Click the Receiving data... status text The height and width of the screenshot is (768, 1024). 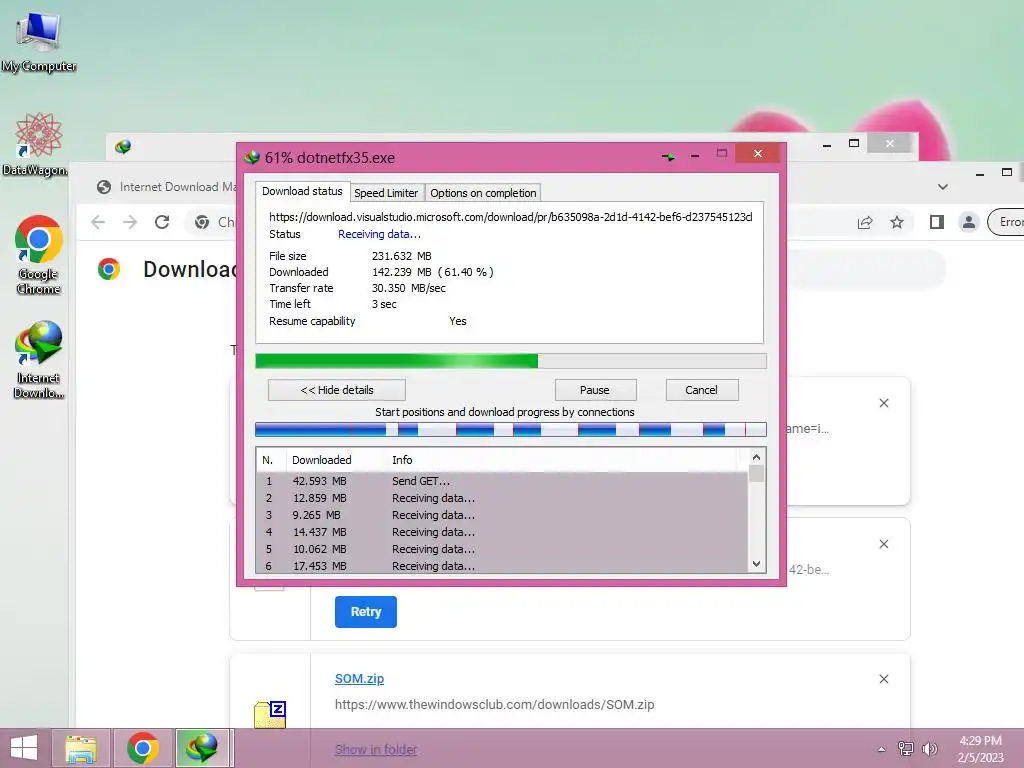379,234
